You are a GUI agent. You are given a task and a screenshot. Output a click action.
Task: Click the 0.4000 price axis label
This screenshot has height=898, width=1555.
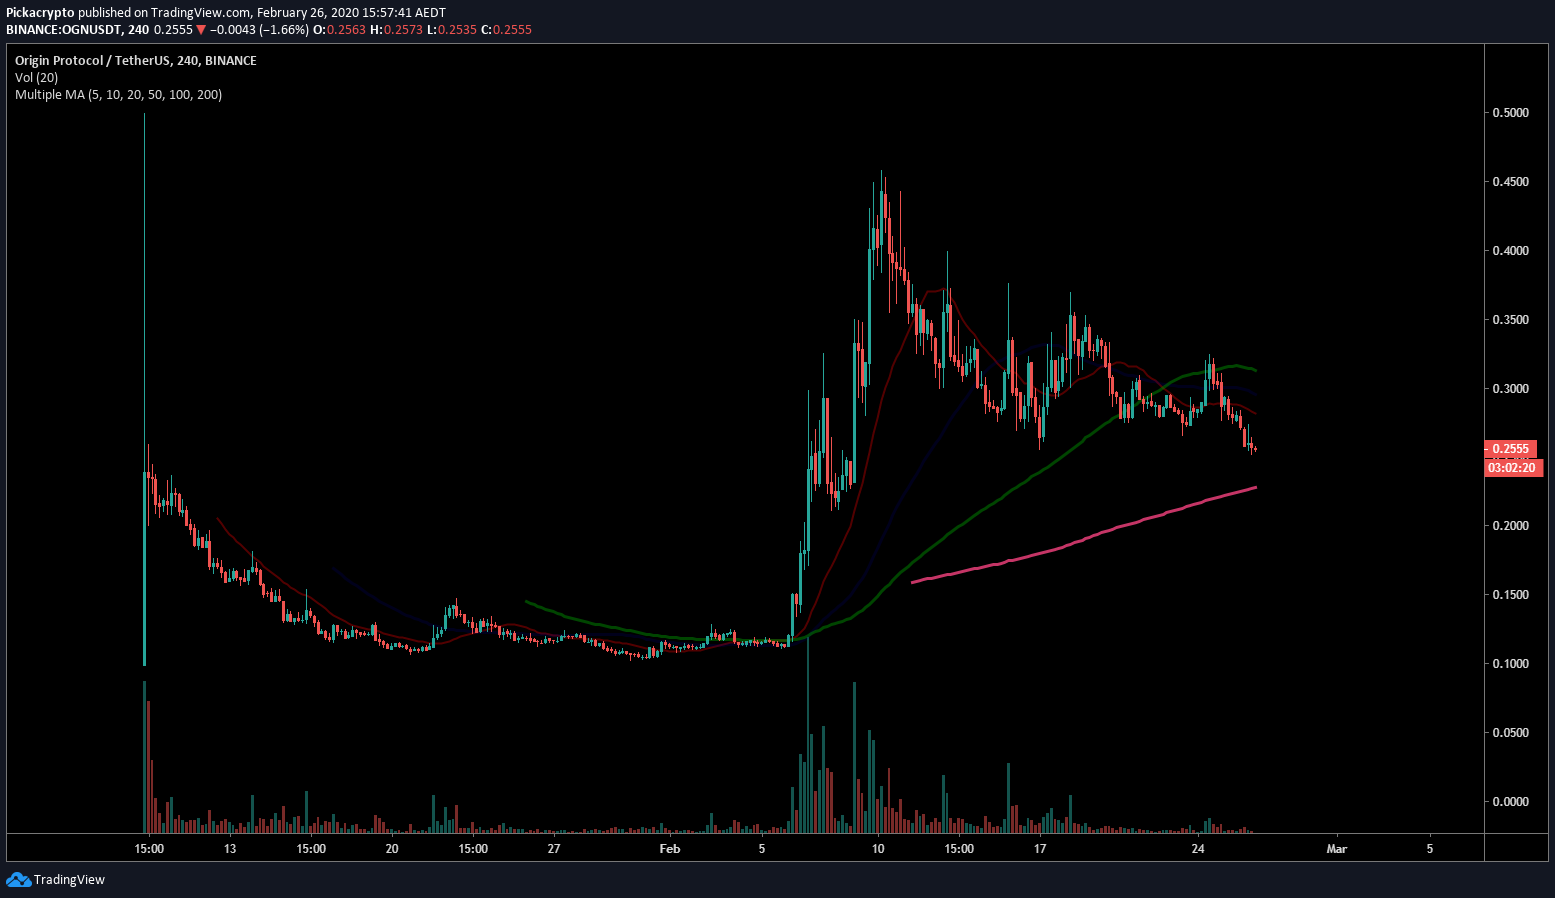[1510, 251]
